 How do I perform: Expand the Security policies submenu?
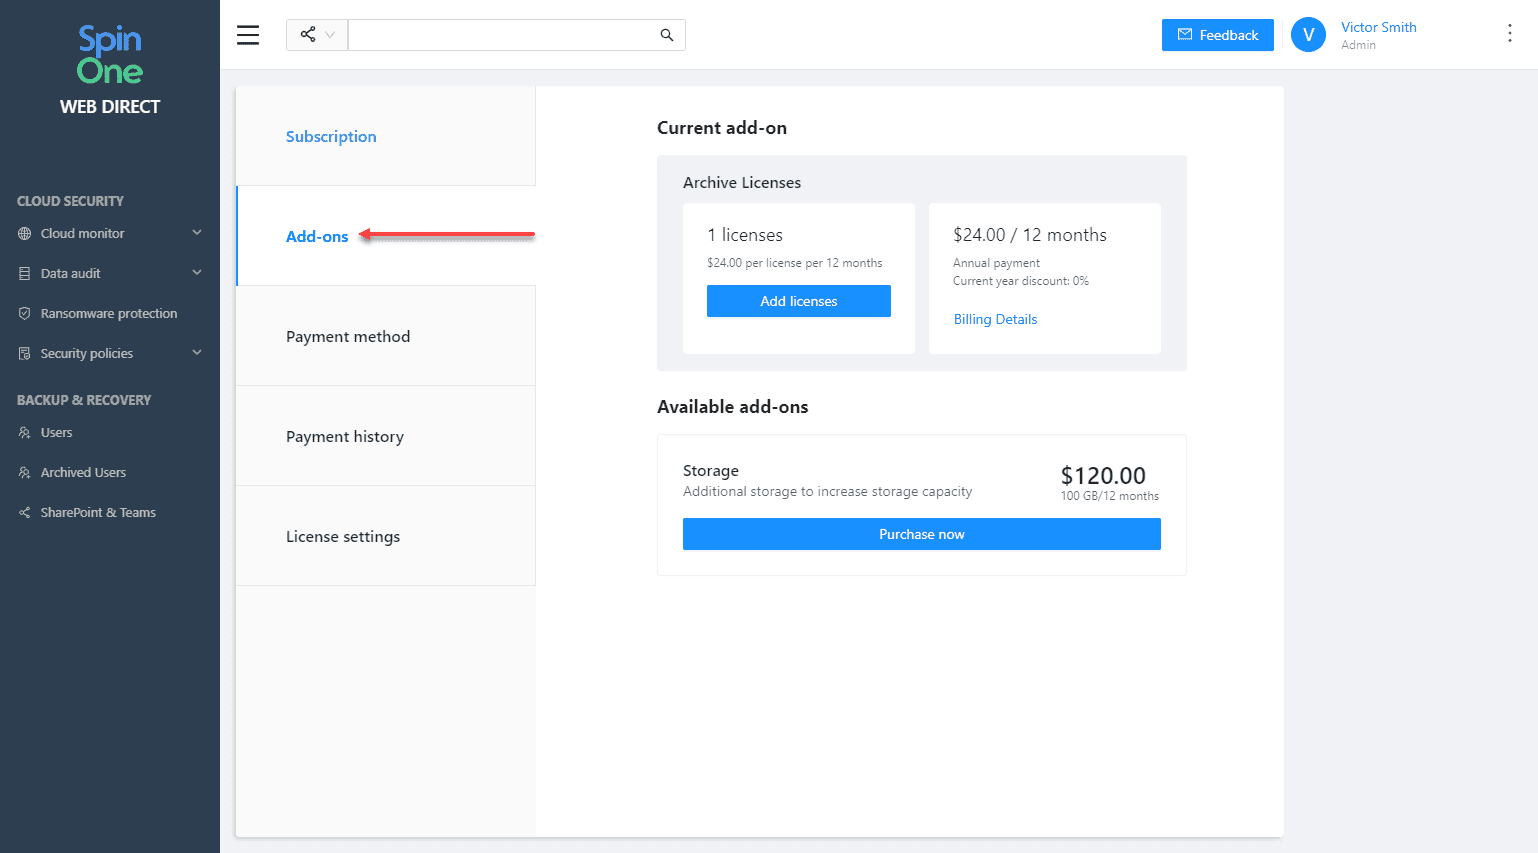pos(197,353)
